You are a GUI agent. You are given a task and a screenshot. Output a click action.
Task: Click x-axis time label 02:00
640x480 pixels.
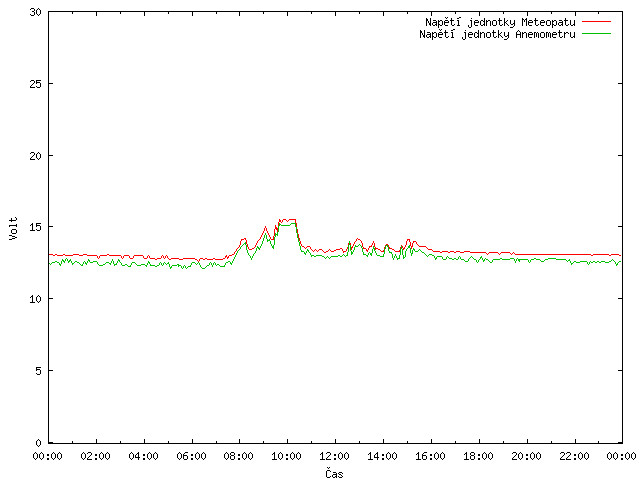pos(95,456)
